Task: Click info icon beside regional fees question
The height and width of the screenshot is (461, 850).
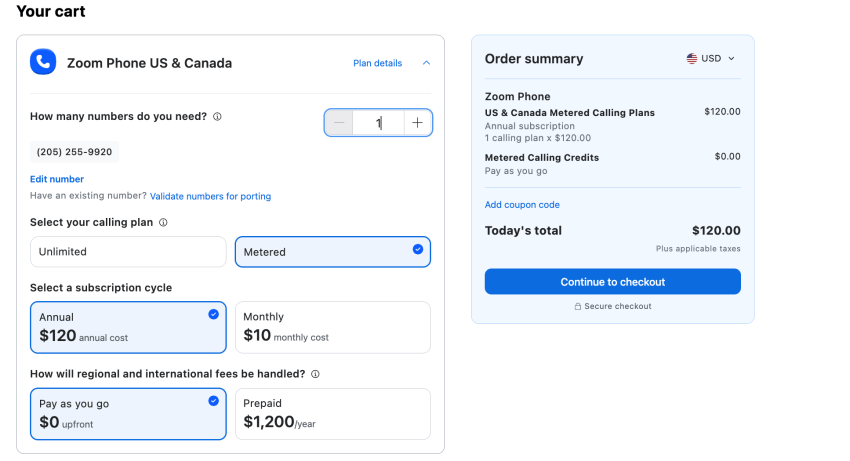Action: point(315,374)
